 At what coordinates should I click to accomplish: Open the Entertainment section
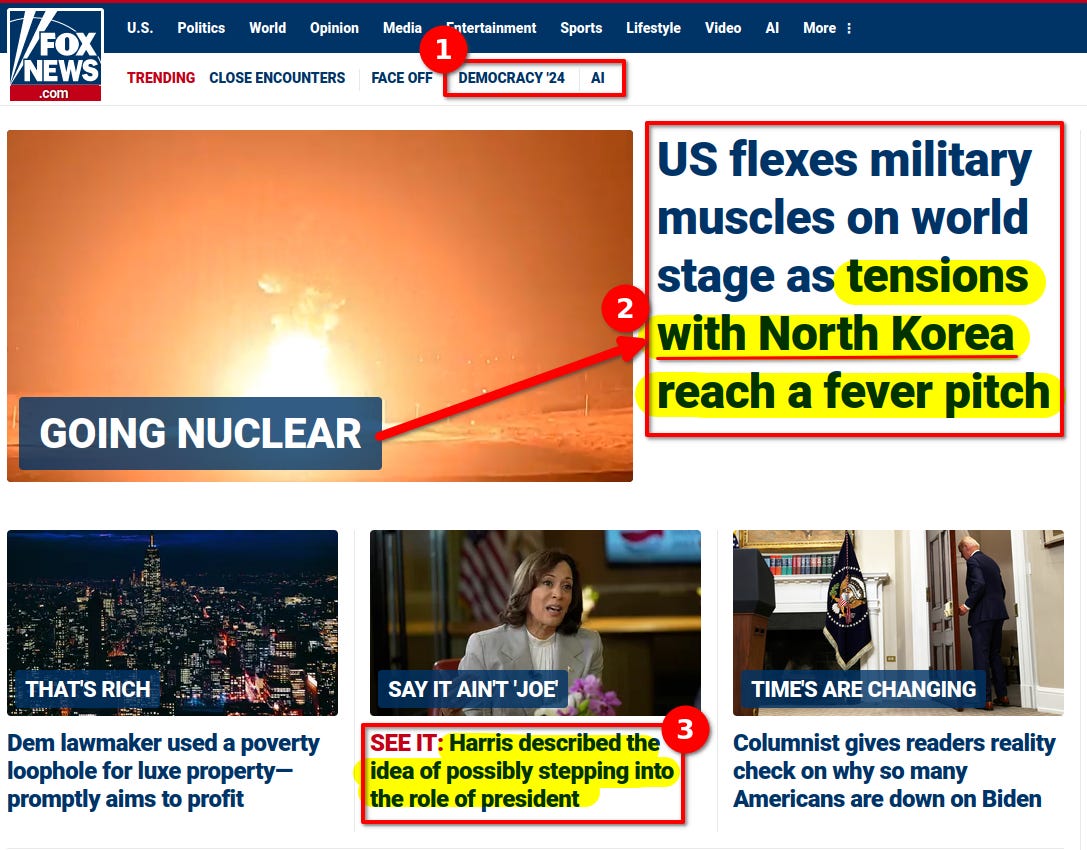pyautogui.click(x=492, y=28)
